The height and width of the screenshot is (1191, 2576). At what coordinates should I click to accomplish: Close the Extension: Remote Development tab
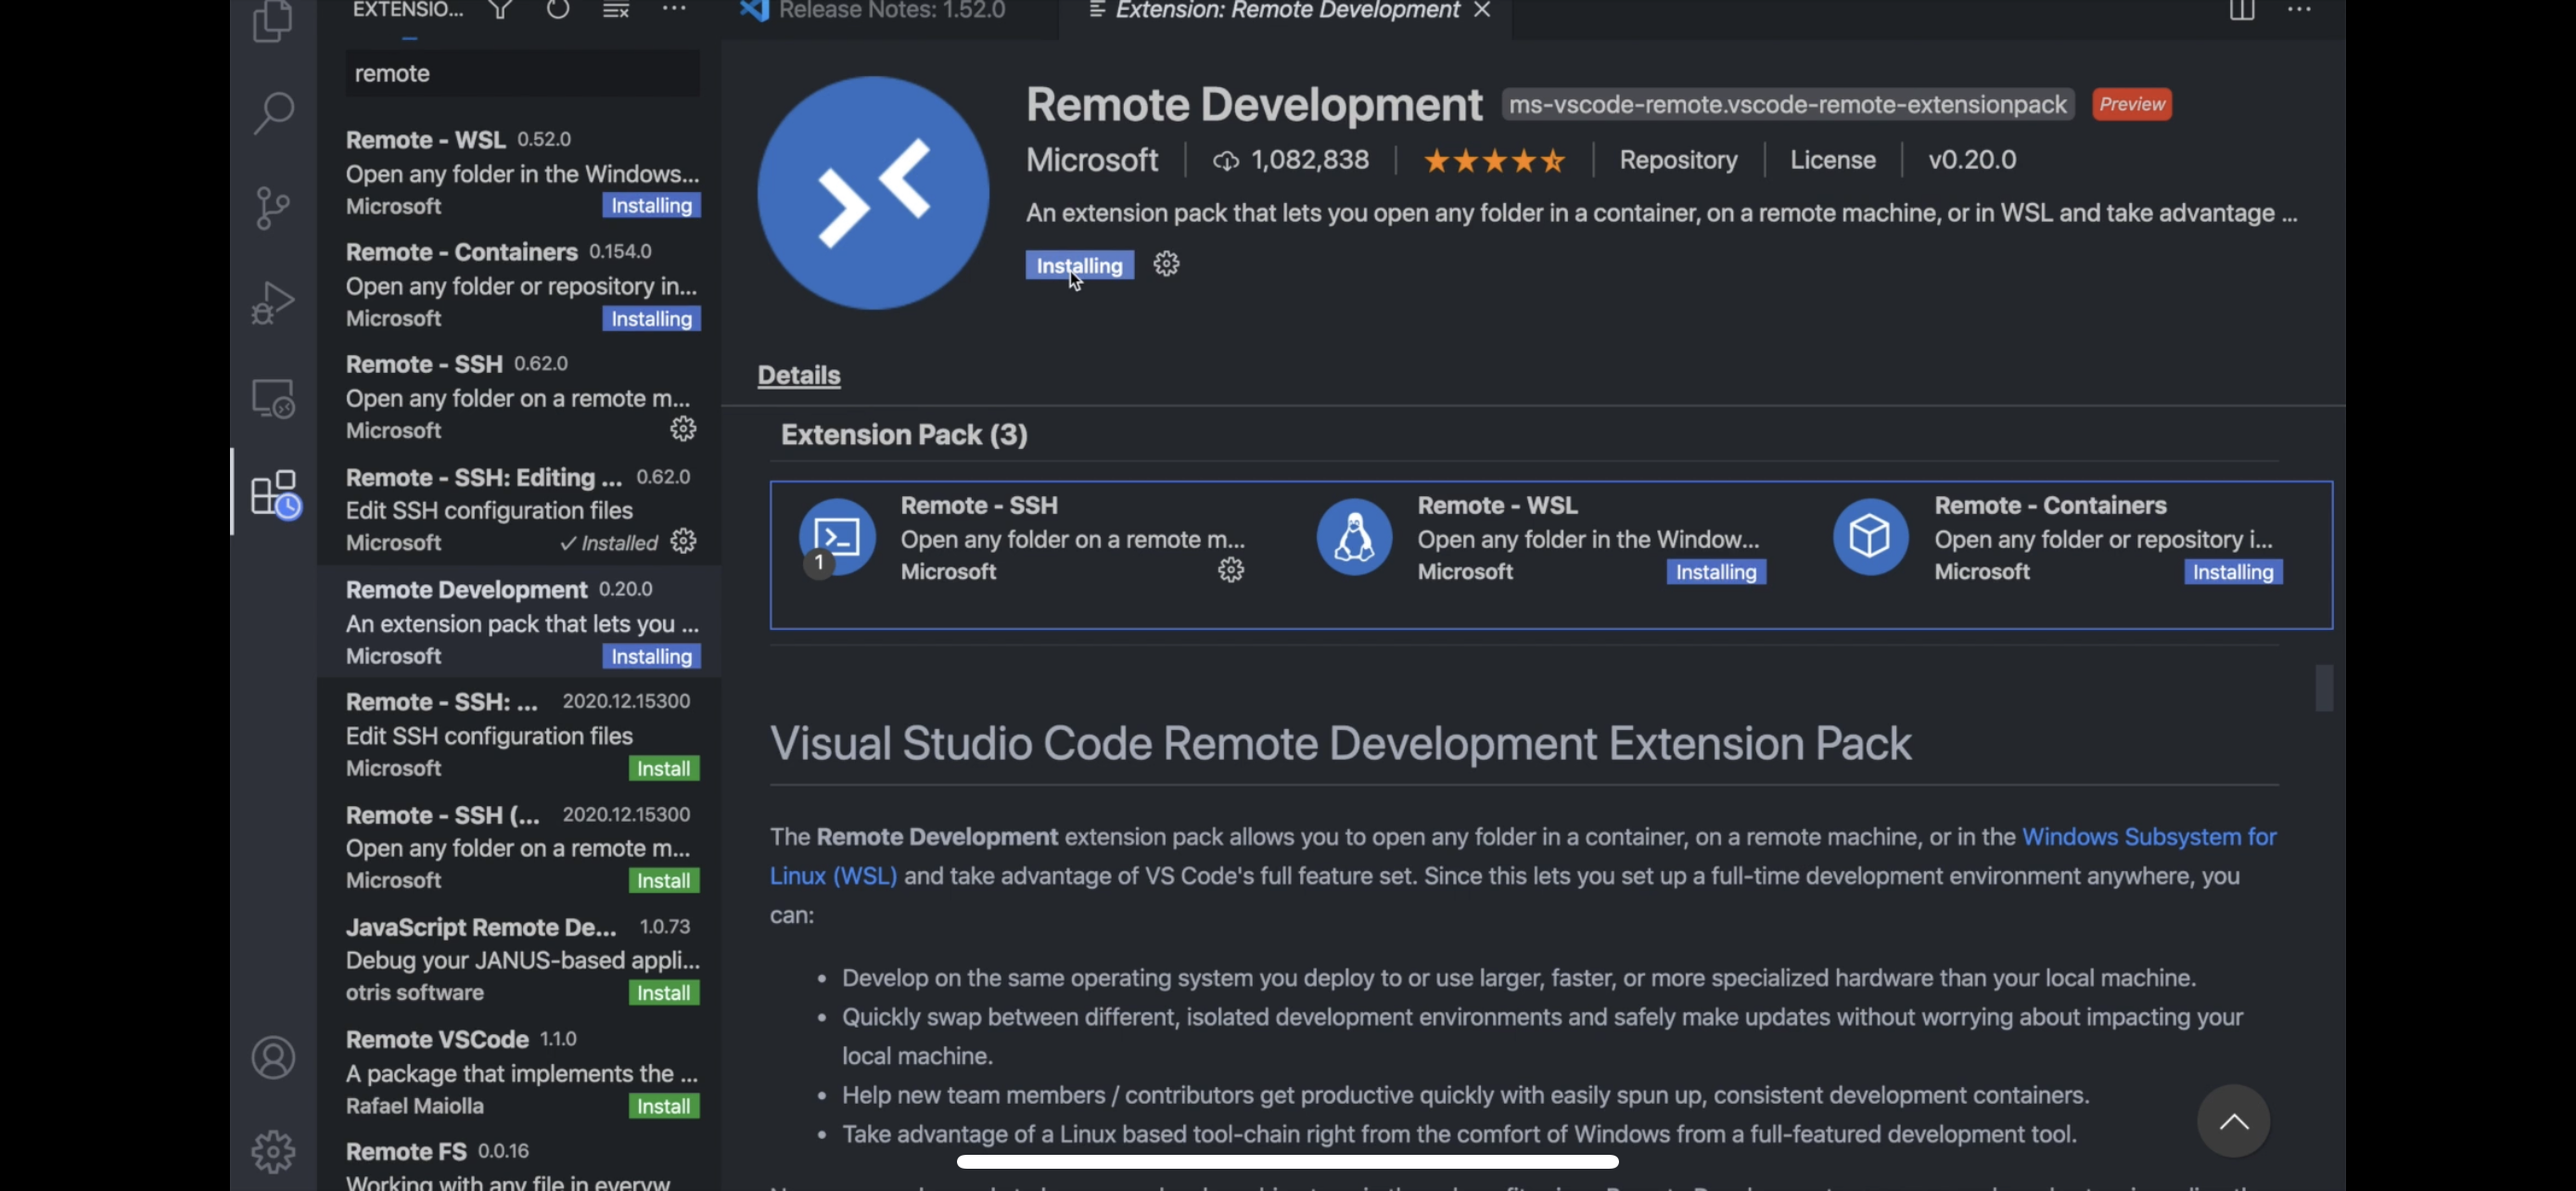[x=1482, y=10]
